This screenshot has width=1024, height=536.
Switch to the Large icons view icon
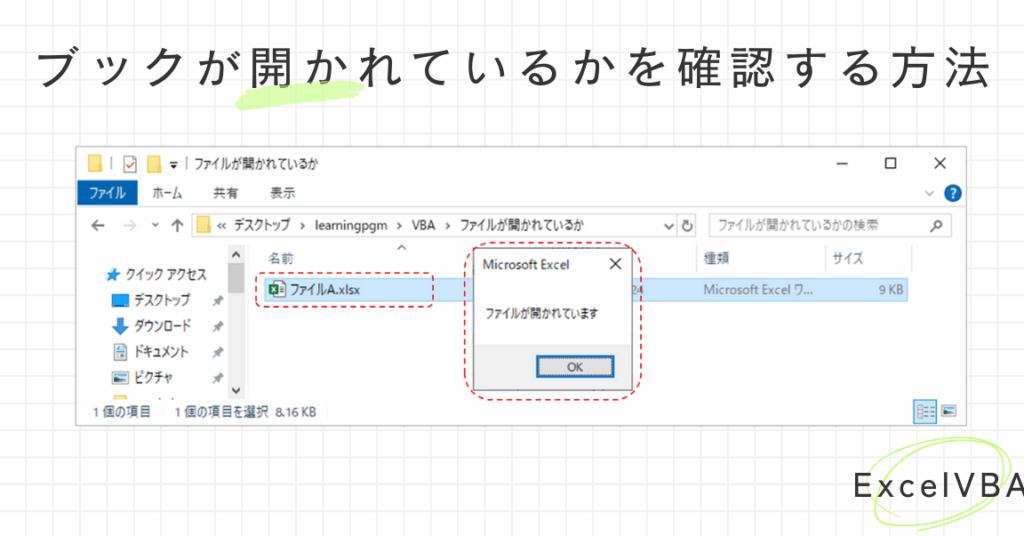click(x=948, y=411)
